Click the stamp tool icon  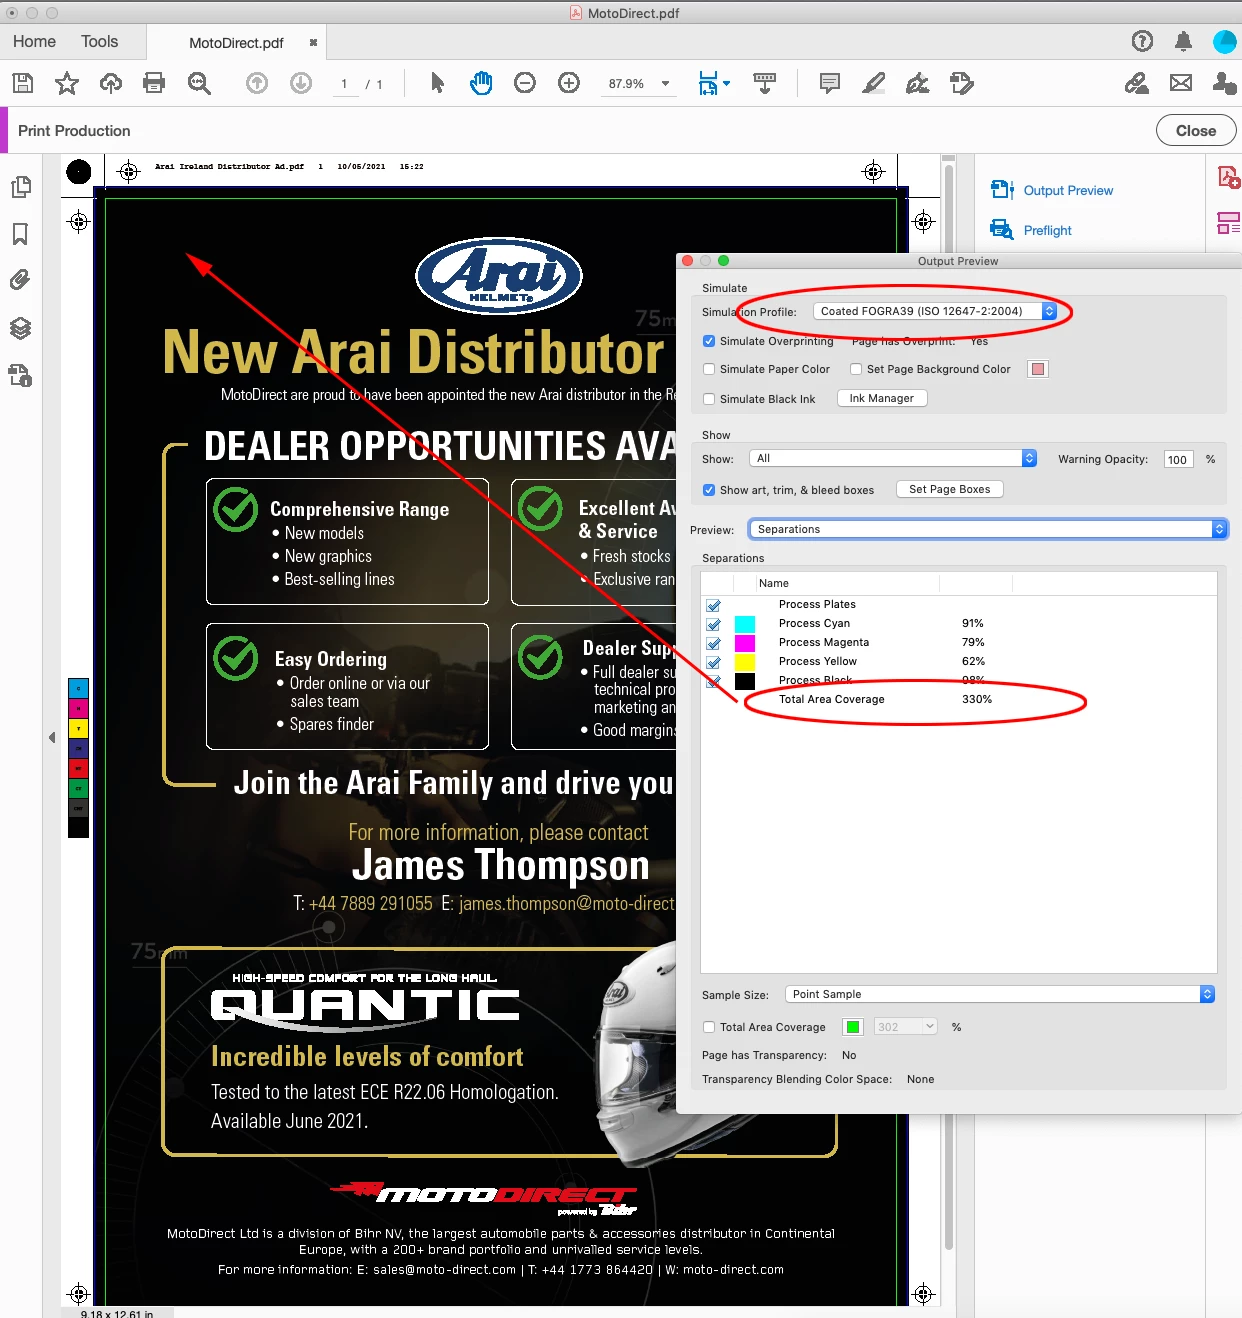click(962, 83)
